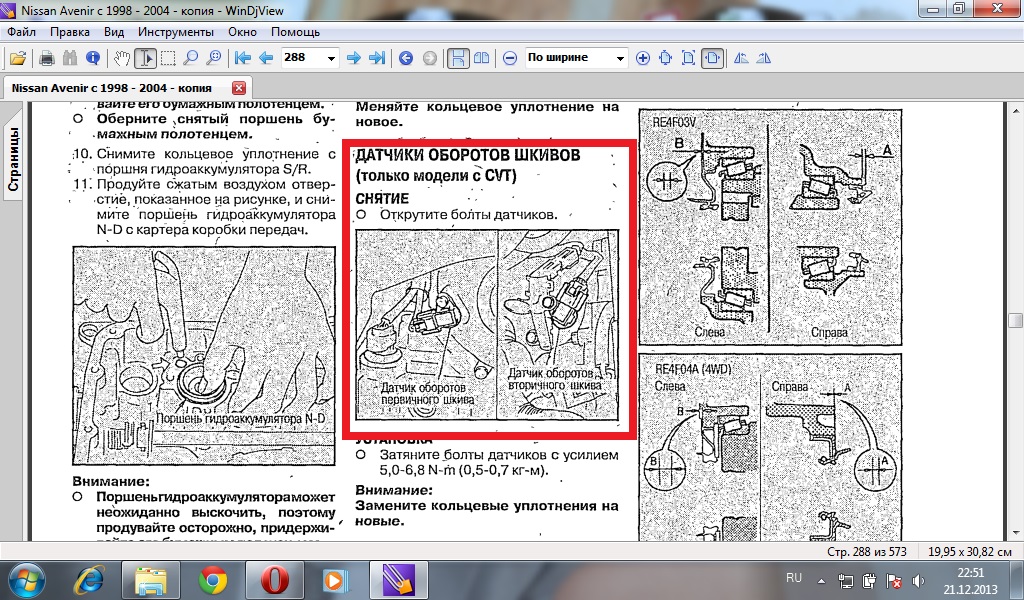Screen dimensions: 1024x600
Task: Choose the rectangular selection tool
Action: pos(168,58)
